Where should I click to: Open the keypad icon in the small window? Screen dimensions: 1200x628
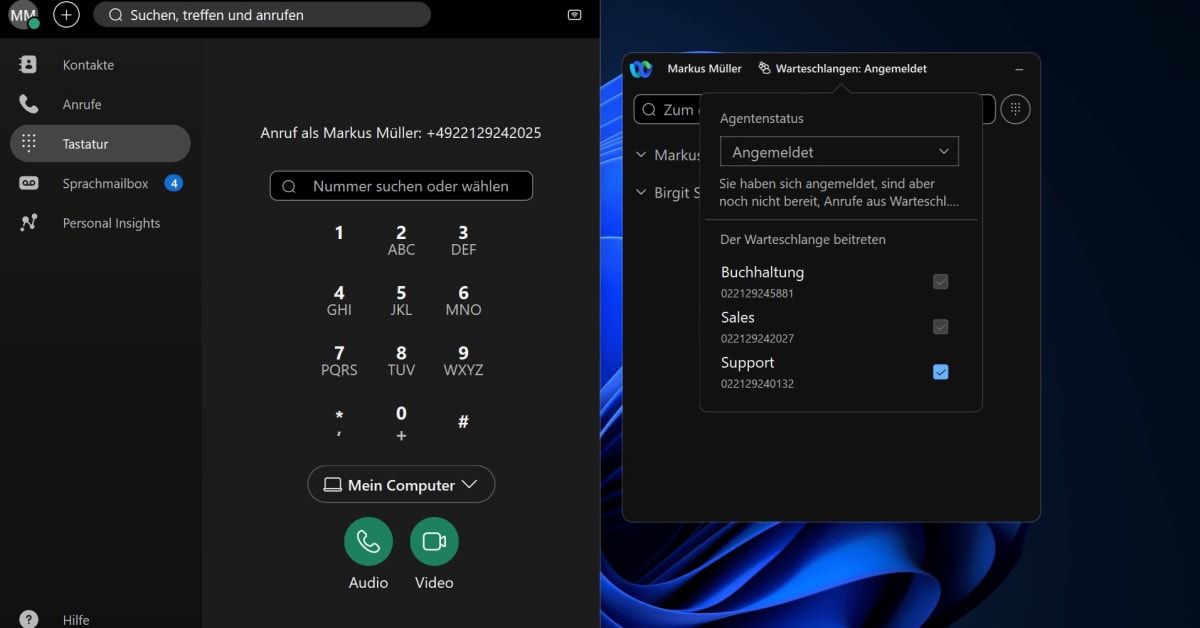pos(1015,109)
